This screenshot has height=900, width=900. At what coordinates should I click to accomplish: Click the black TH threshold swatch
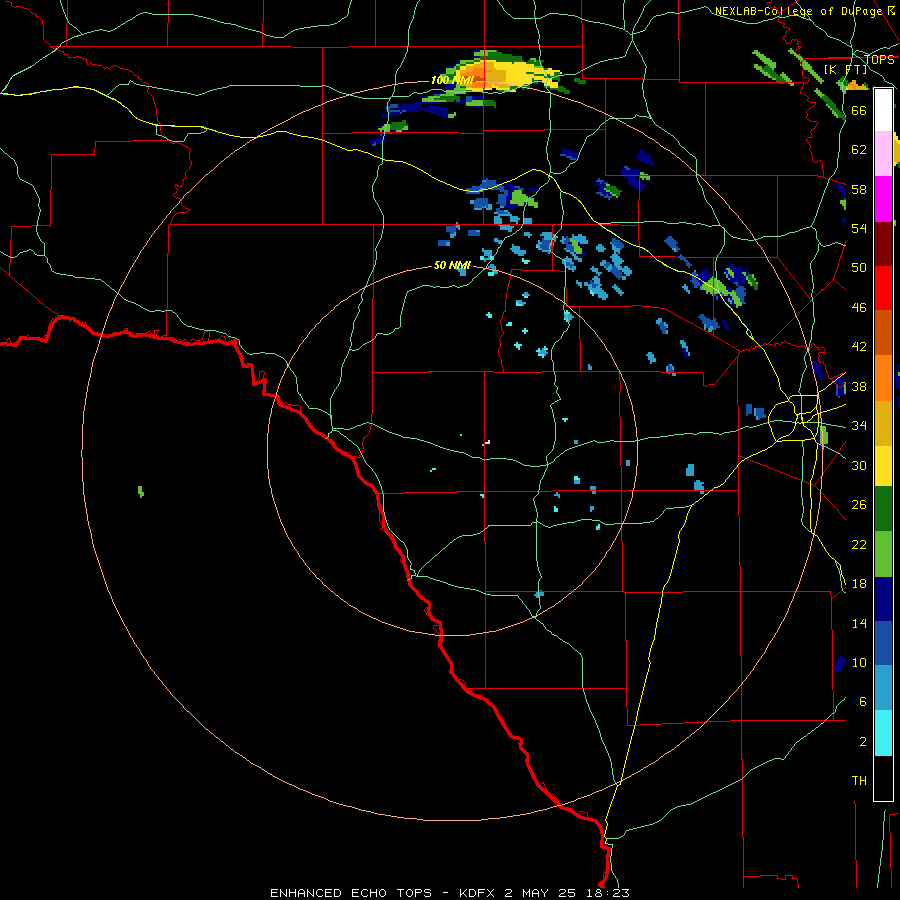point(883,778)
